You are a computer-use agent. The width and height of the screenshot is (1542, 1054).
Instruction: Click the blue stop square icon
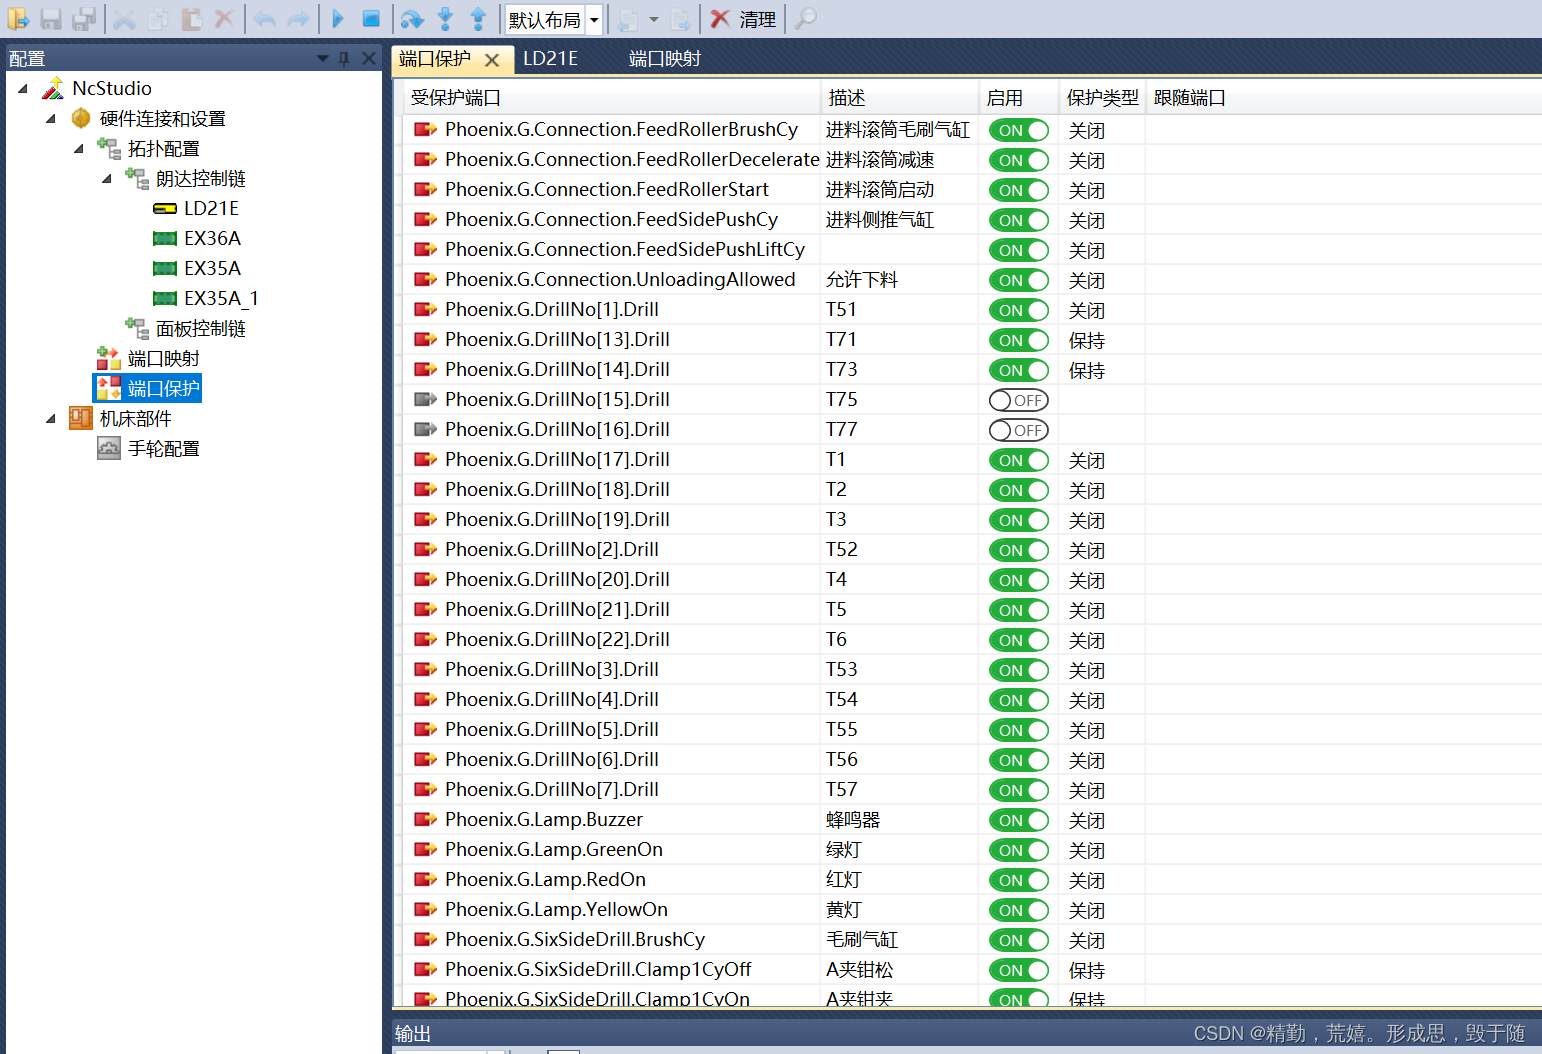coord(371,18)
